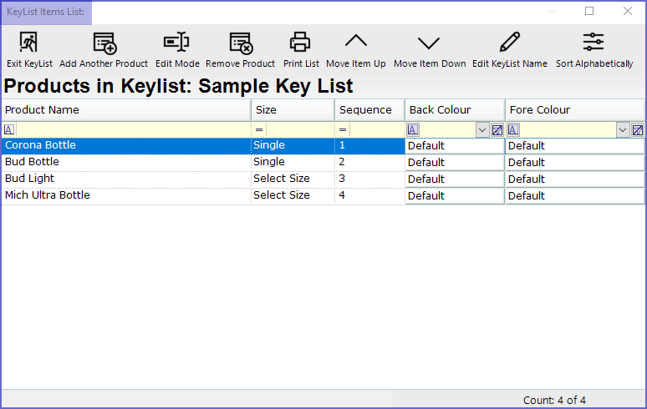Click Add Another Product toolbar icon

pos(104,43)
